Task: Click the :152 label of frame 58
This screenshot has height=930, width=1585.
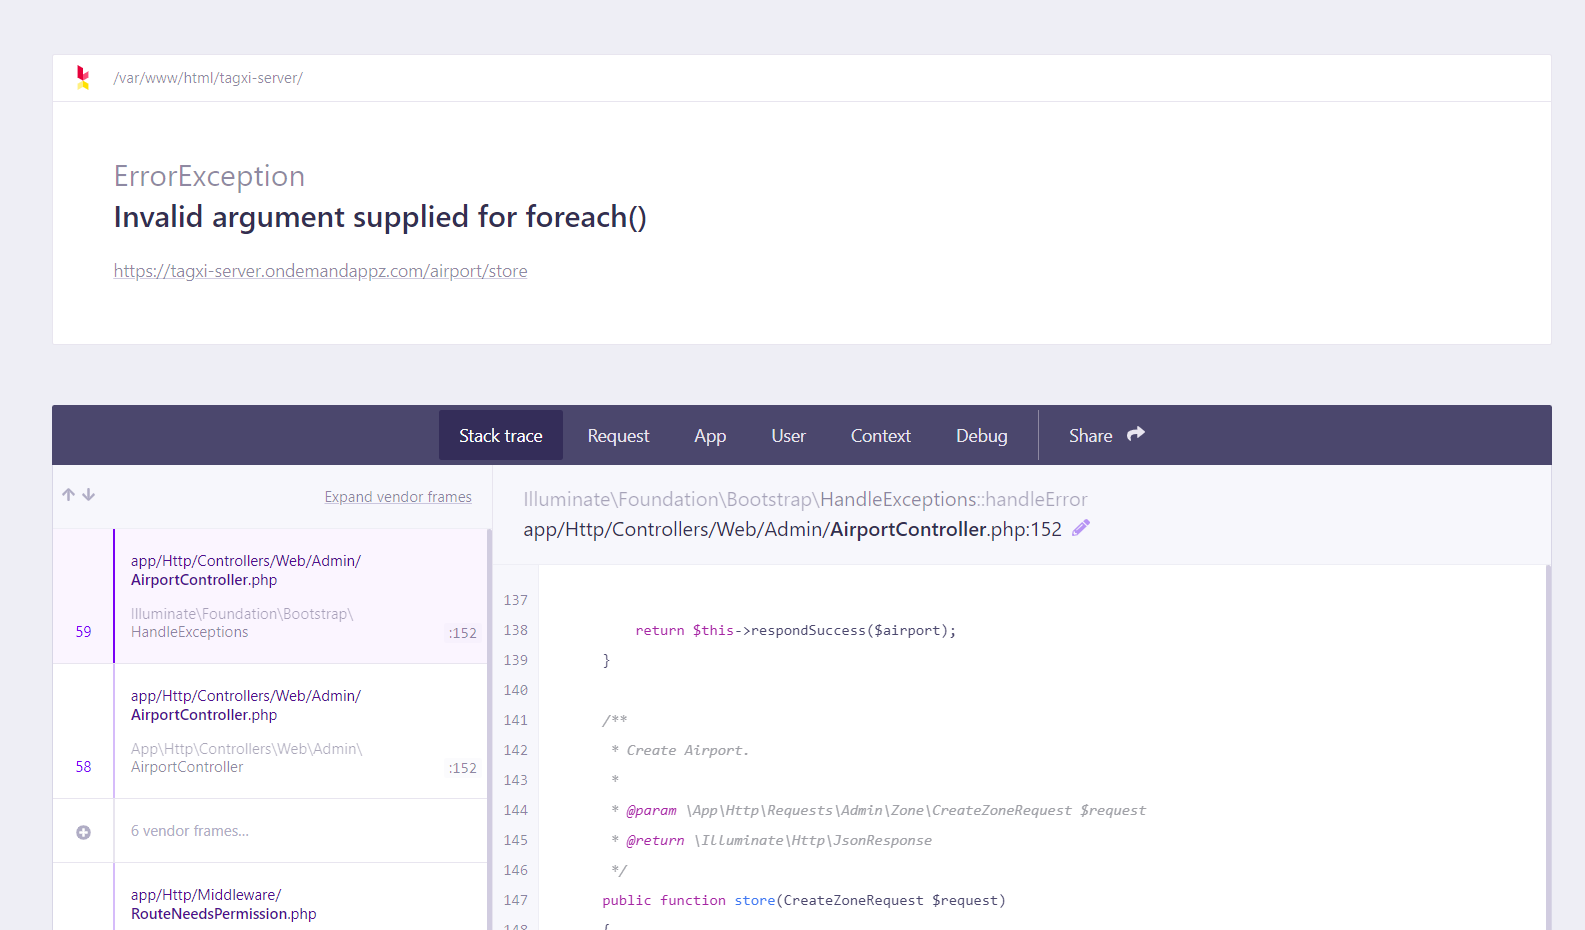Action: click(x=462, y=768)
